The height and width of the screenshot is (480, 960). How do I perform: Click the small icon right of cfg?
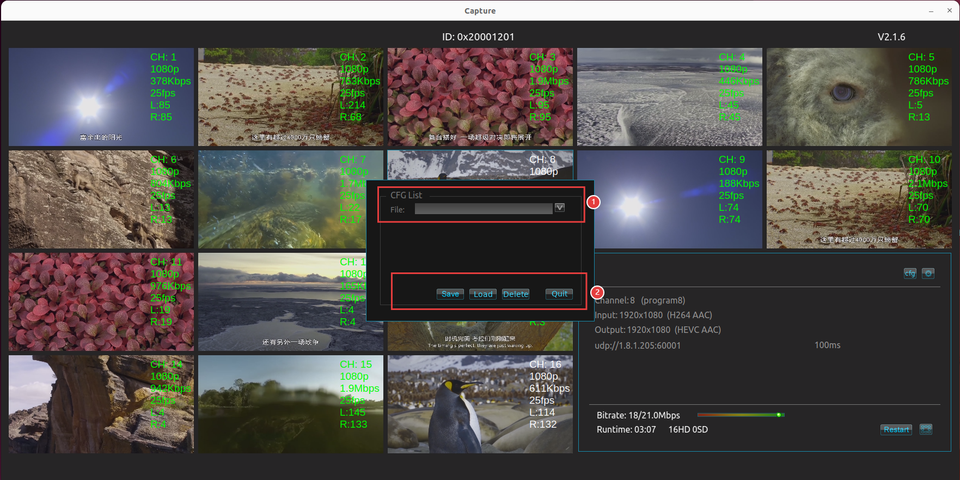tap(928, 273)
